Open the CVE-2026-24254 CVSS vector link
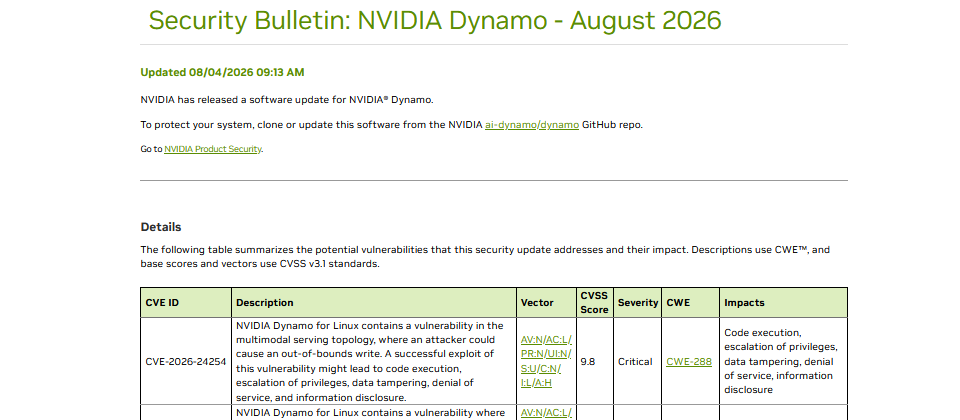 point(546,361)
